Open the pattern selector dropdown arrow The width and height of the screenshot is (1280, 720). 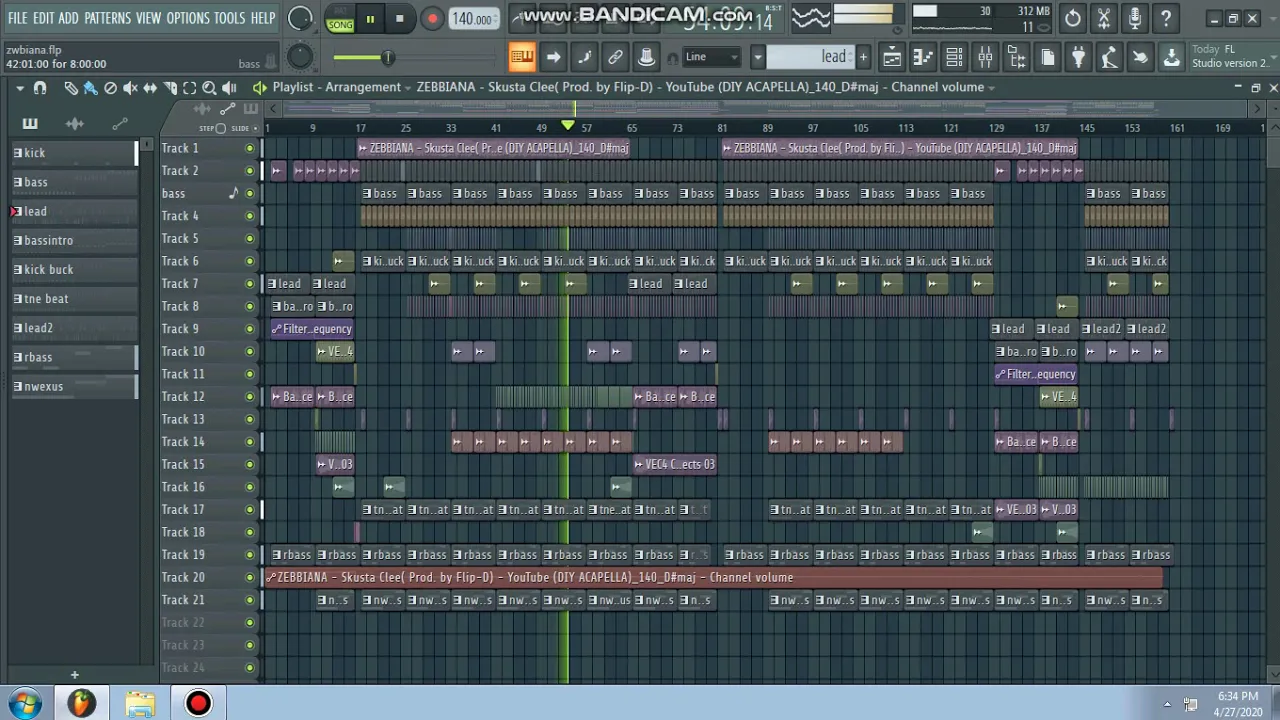pos(758,57)
